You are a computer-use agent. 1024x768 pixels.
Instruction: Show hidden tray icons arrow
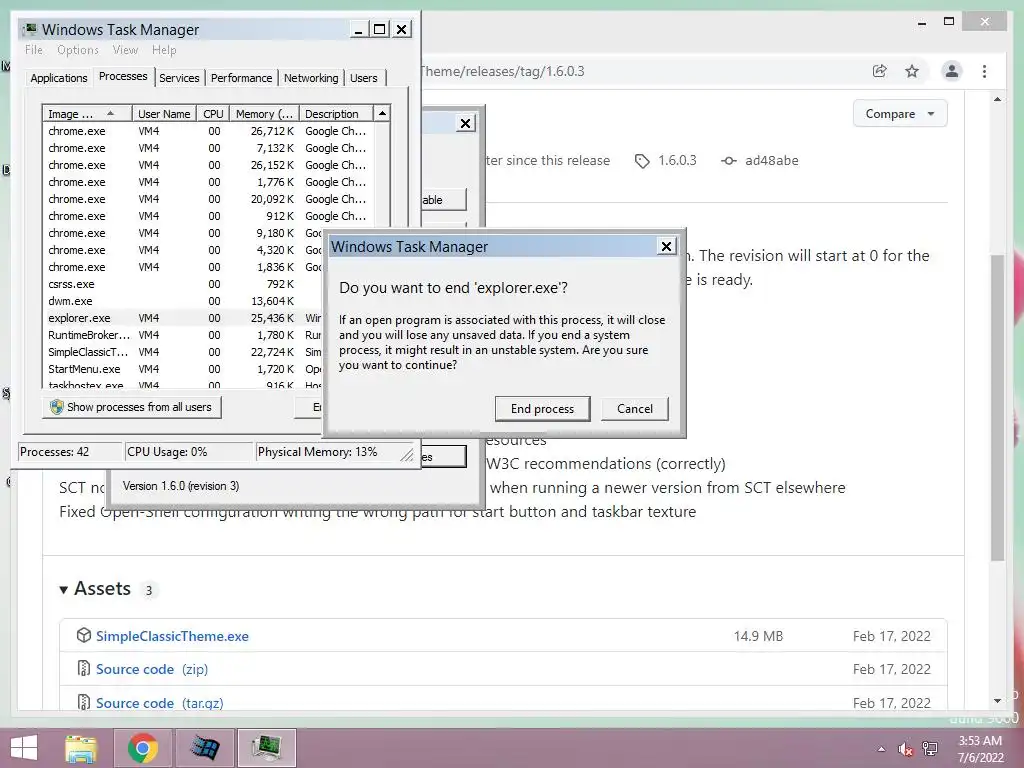click(882, 749)
